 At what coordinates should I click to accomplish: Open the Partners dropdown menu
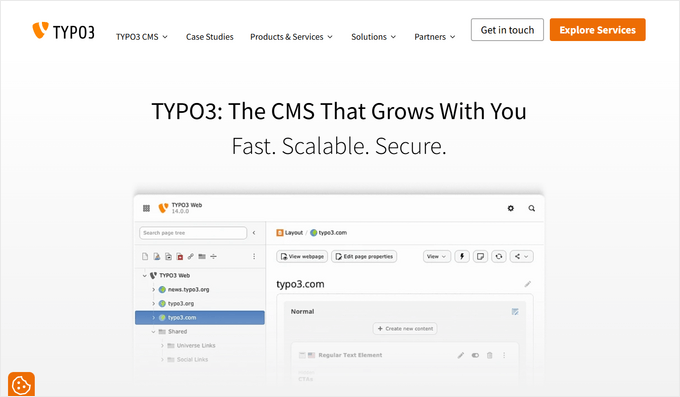tap(435, 37)
